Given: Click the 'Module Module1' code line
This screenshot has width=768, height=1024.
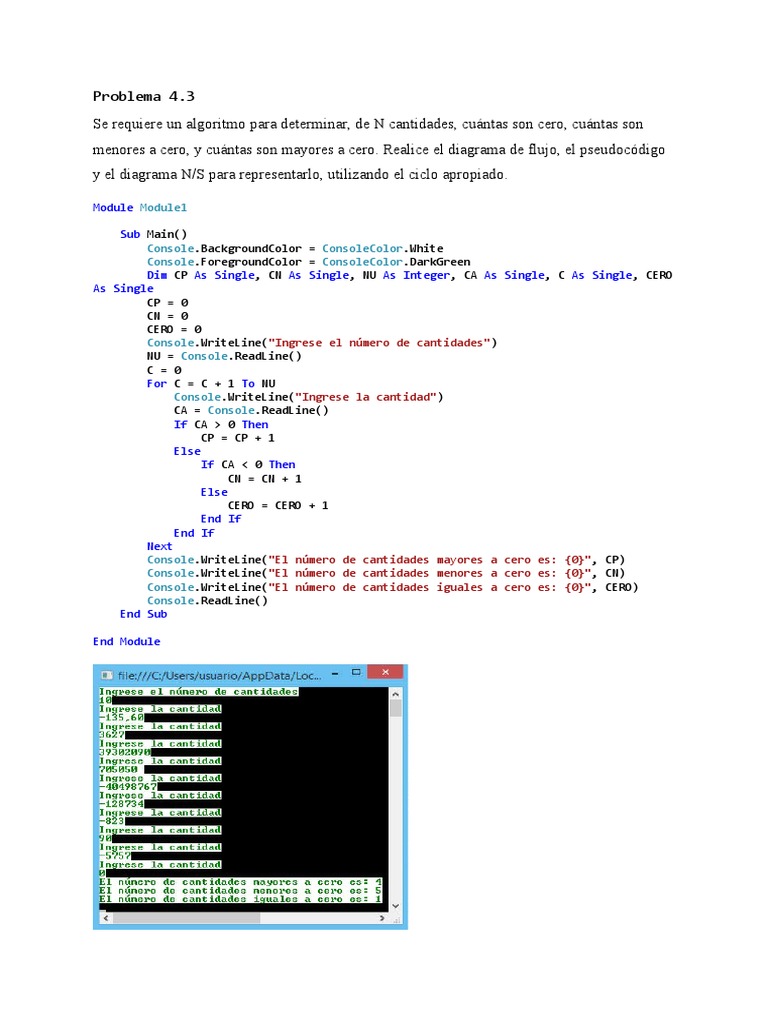Looking at the screenshot, I should pos(140,208).
